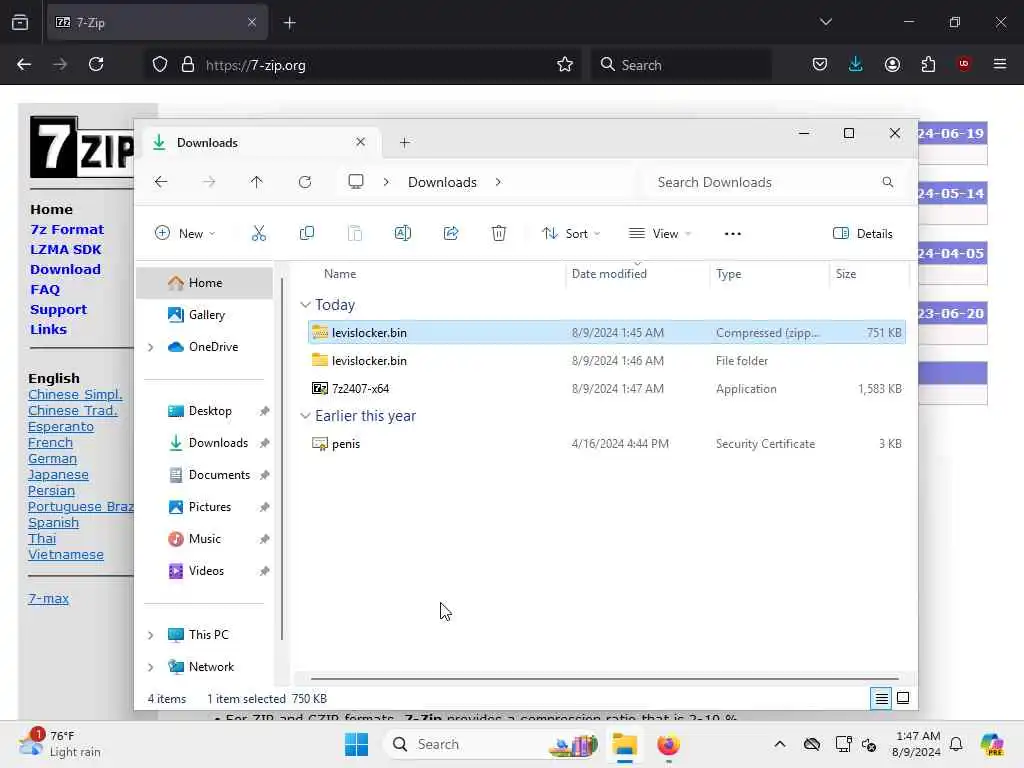This screenshot has height=768, width=1024.
Task: Go back in File Explorer navigation
Action: (161, 182)
